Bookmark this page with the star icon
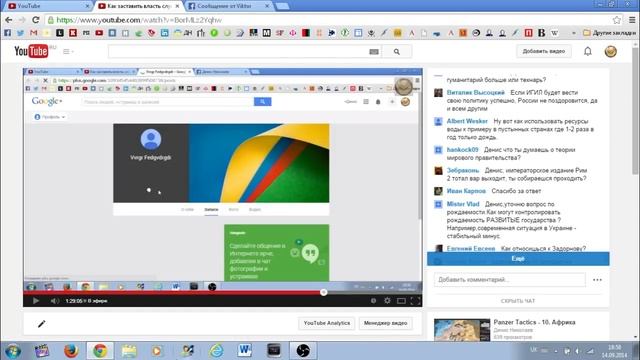The image size is (640, 360). click(617, 20)
